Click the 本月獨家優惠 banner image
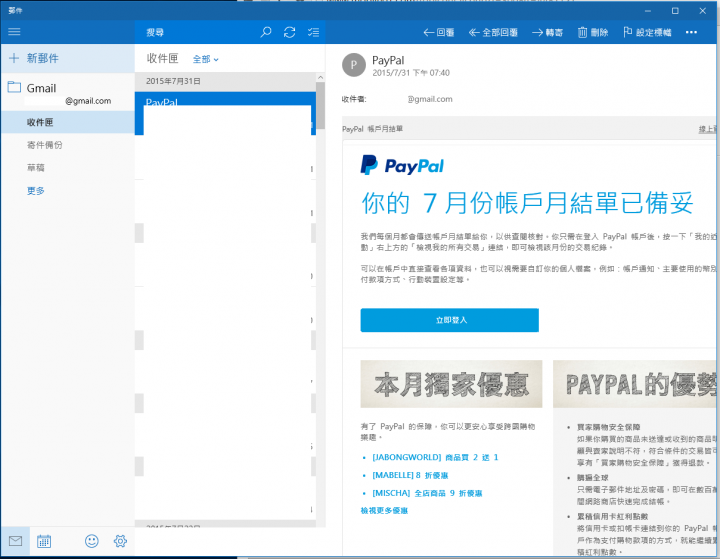This screenshot has width=720, height=559. click(451, 384)
